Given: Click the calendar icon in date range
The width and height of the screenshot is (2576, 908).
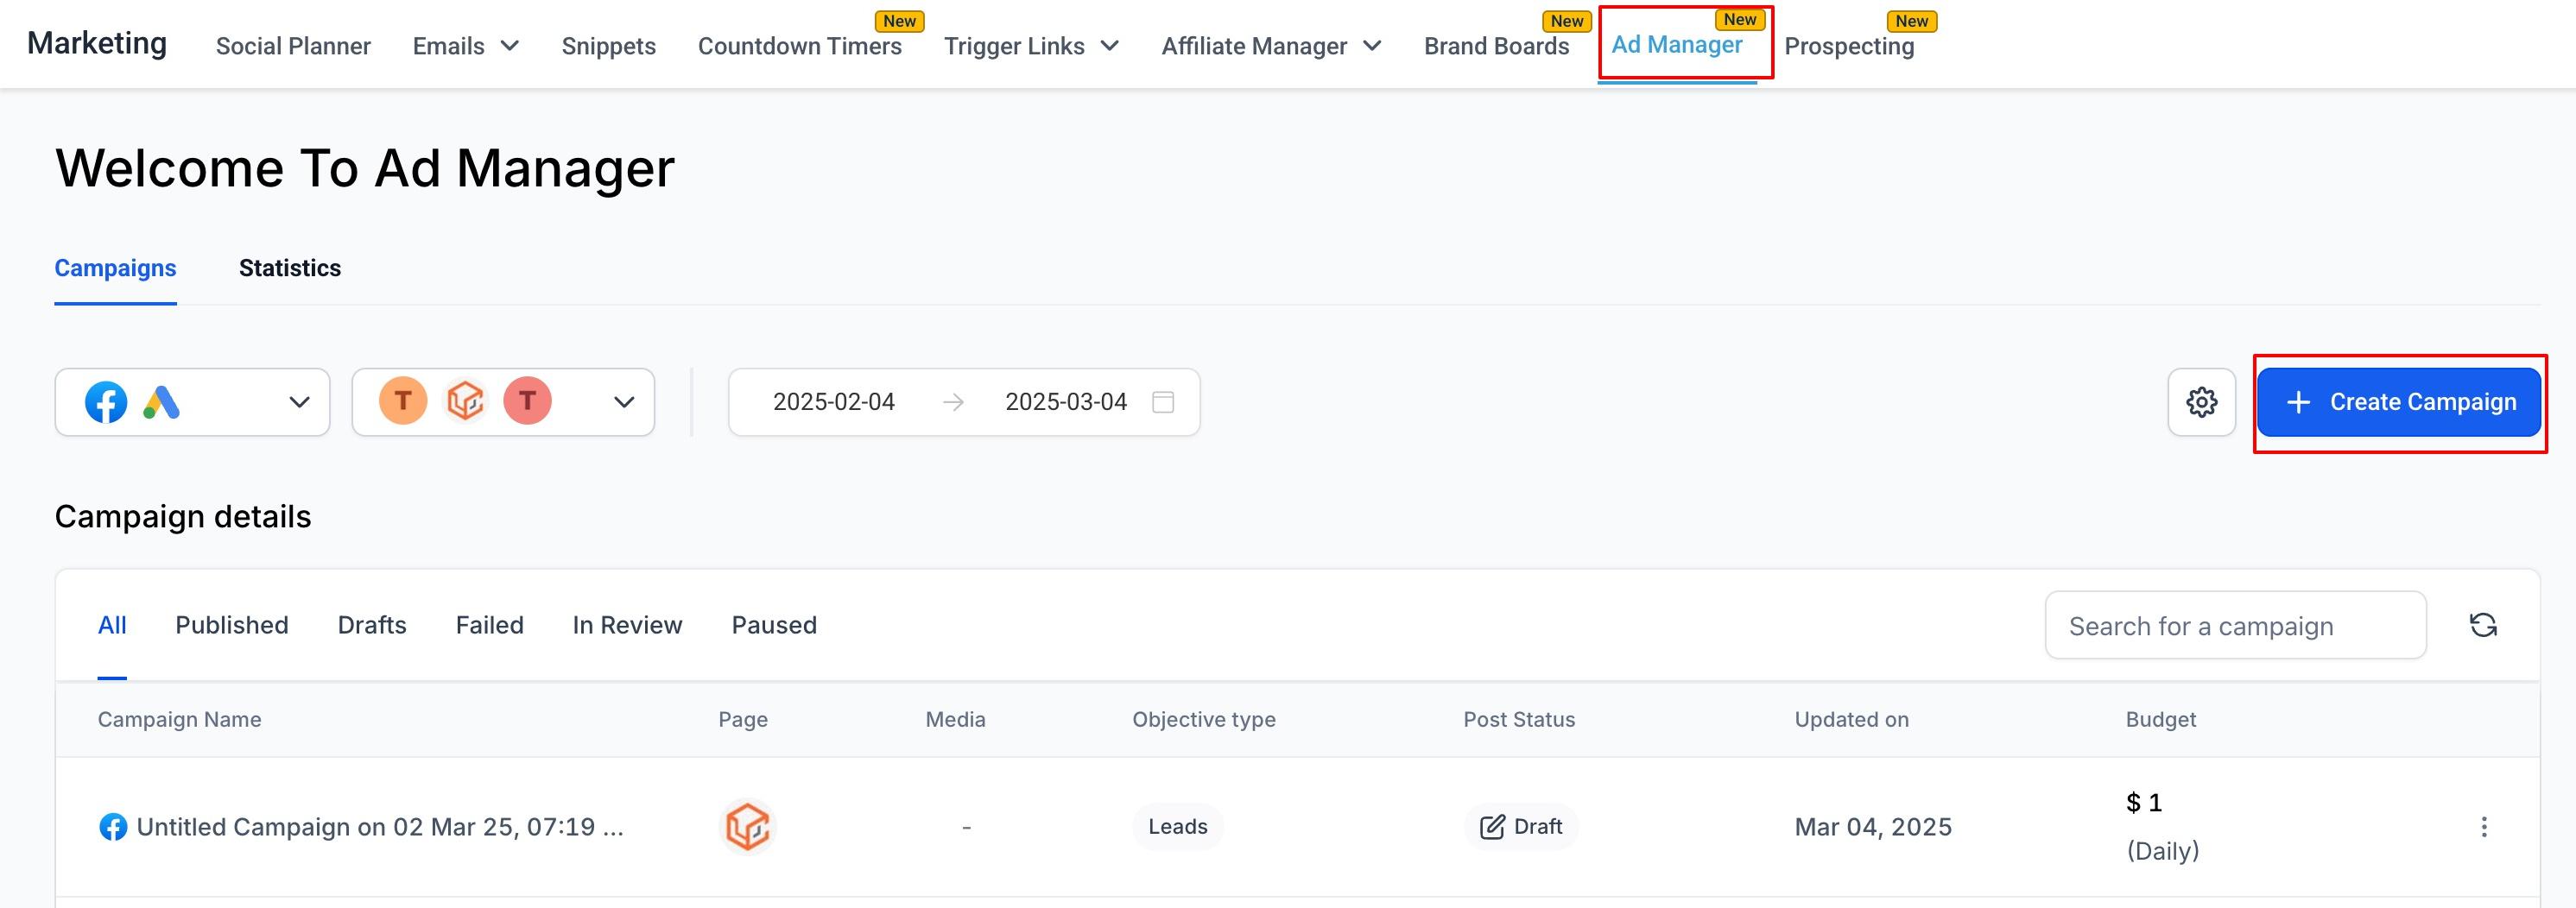Looking at the screenshot, I should pos(1163,402).
